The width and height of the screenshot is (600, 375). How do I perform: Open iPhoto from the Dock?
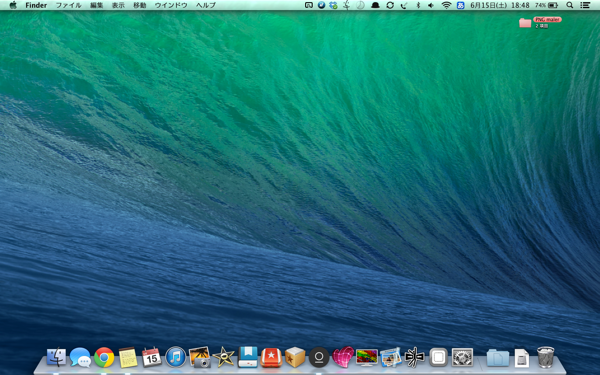tap(199, 357)
